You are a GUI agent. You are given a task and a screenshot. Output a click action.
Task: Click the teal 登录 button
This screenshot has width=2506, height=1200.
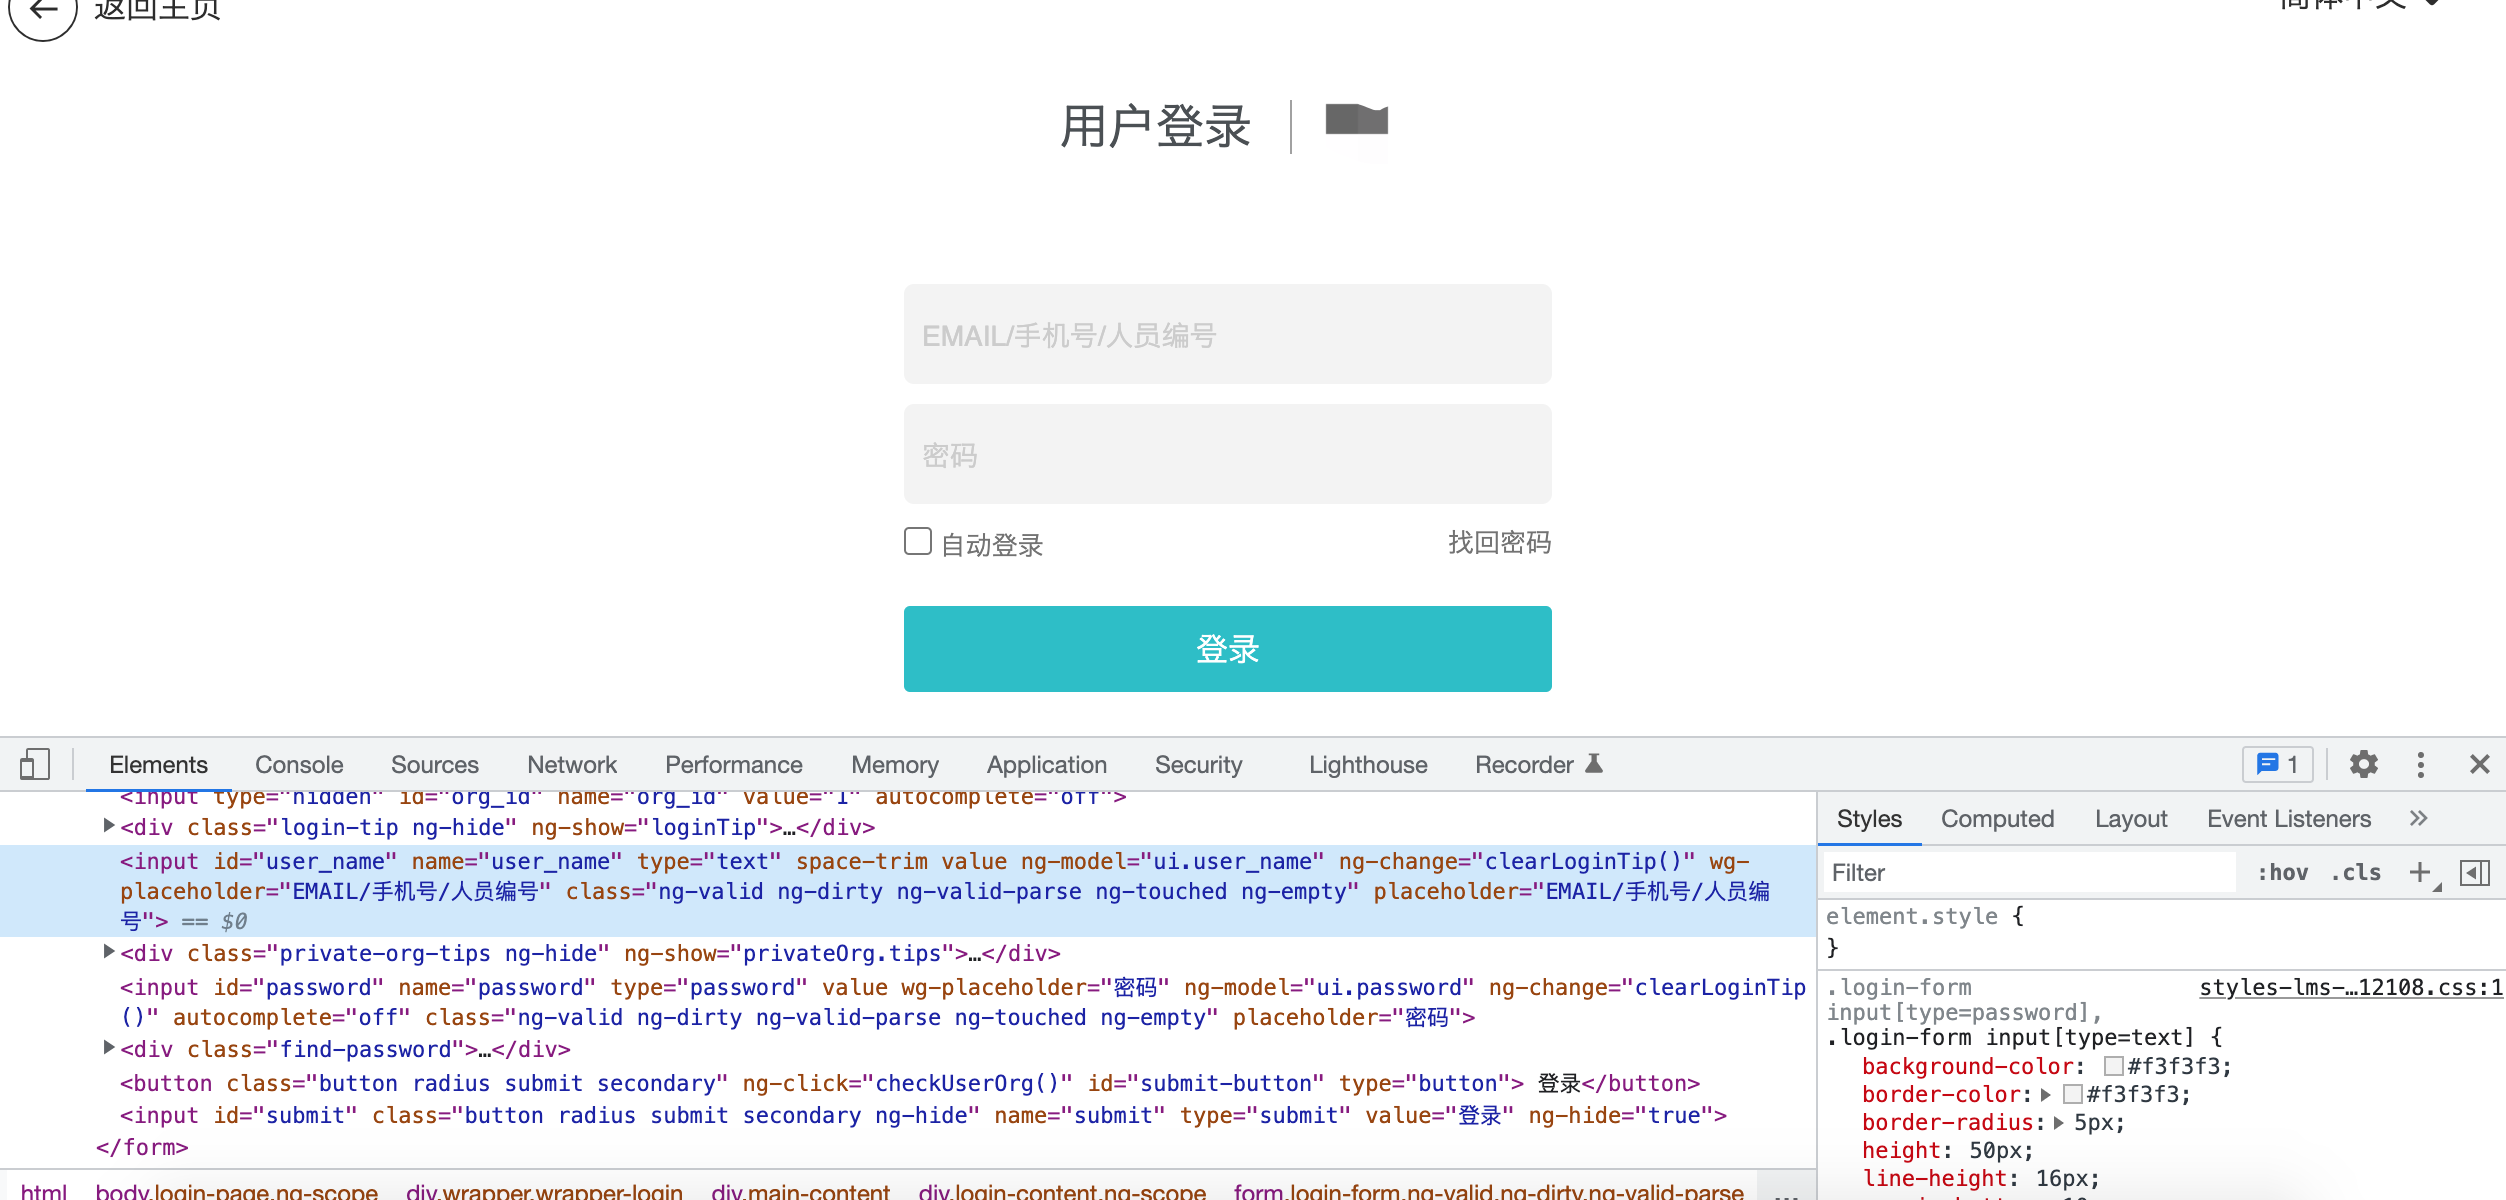pyautogui.click(x=1227, y=648)
